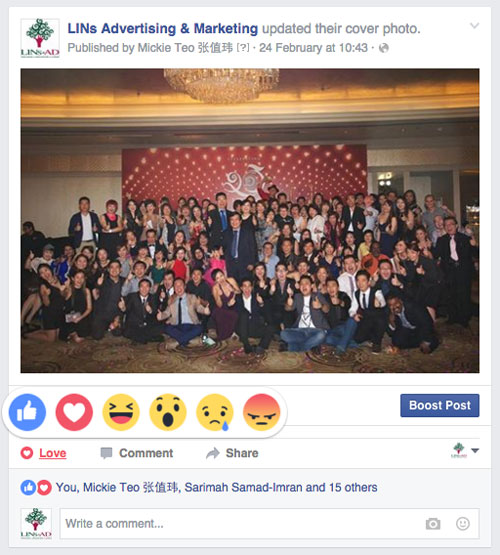Open LINs Advertising & Marketing page link
The width and height of the screenshot is (500, 555).
coord(163,29)
